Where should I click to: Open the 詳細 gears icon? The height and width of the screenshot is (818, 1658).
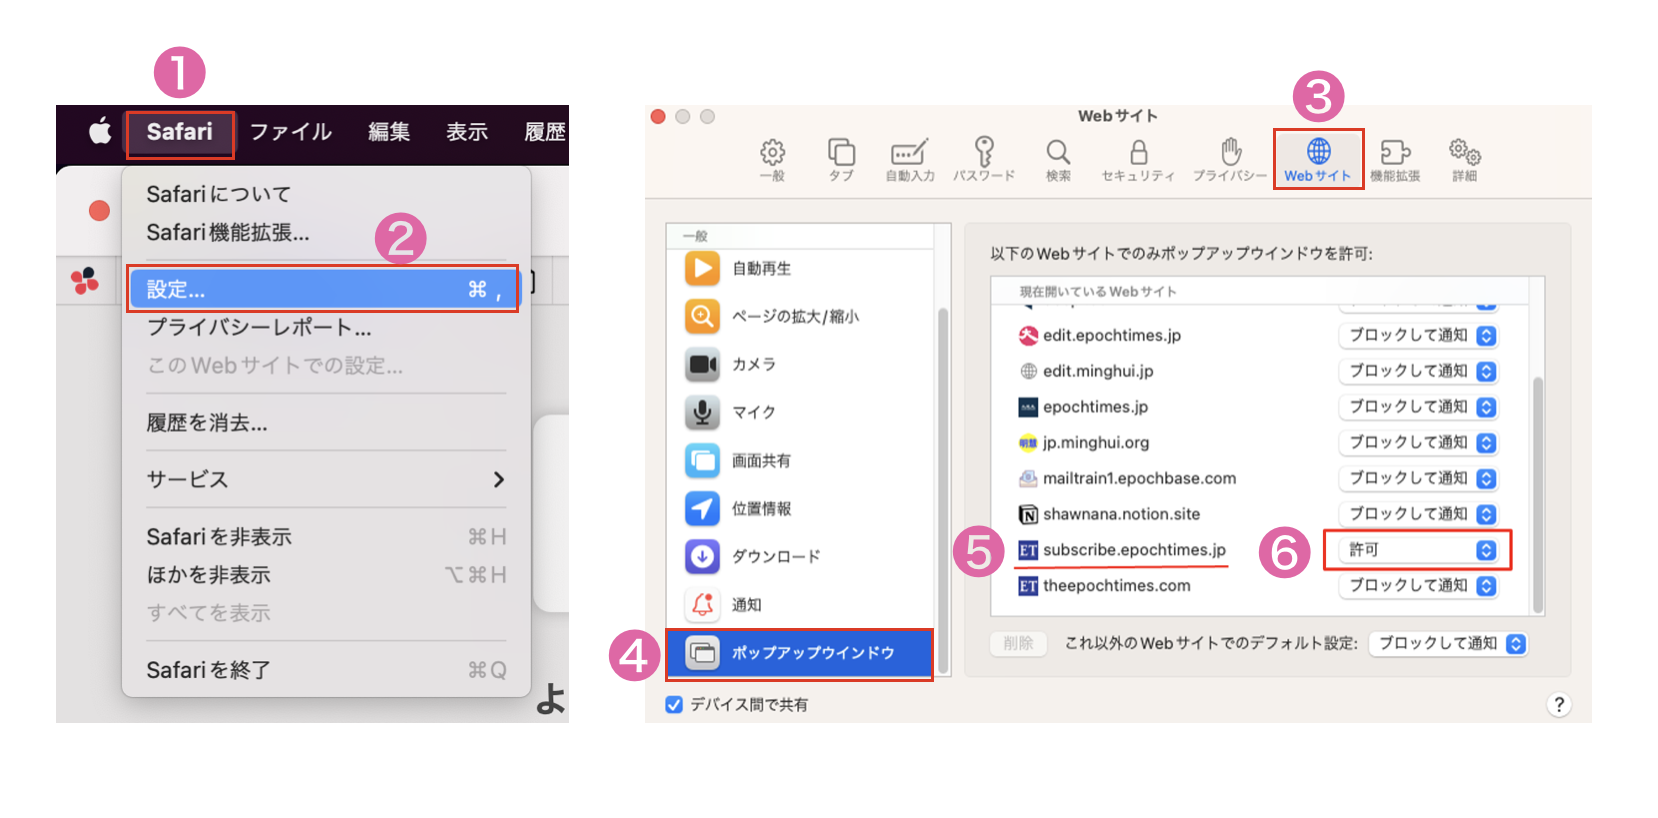(1465, 160)
